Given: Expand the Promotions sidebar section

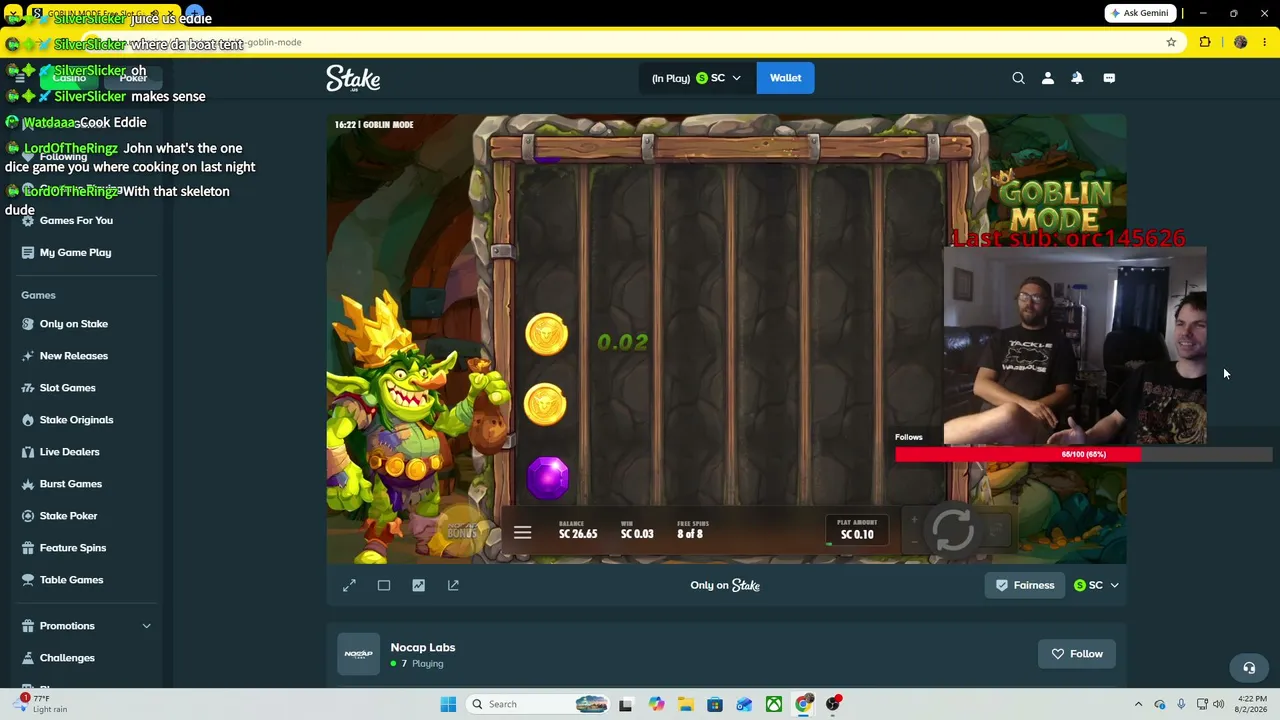Looking at the screenshot, I should click(146, 626).
